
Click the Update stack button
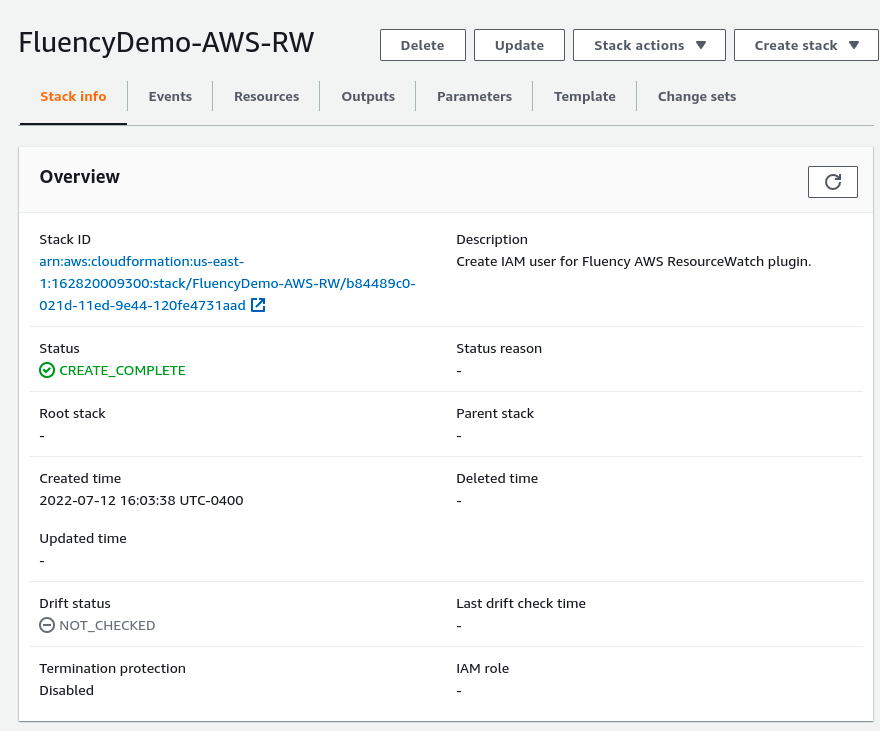pos(519,45)
